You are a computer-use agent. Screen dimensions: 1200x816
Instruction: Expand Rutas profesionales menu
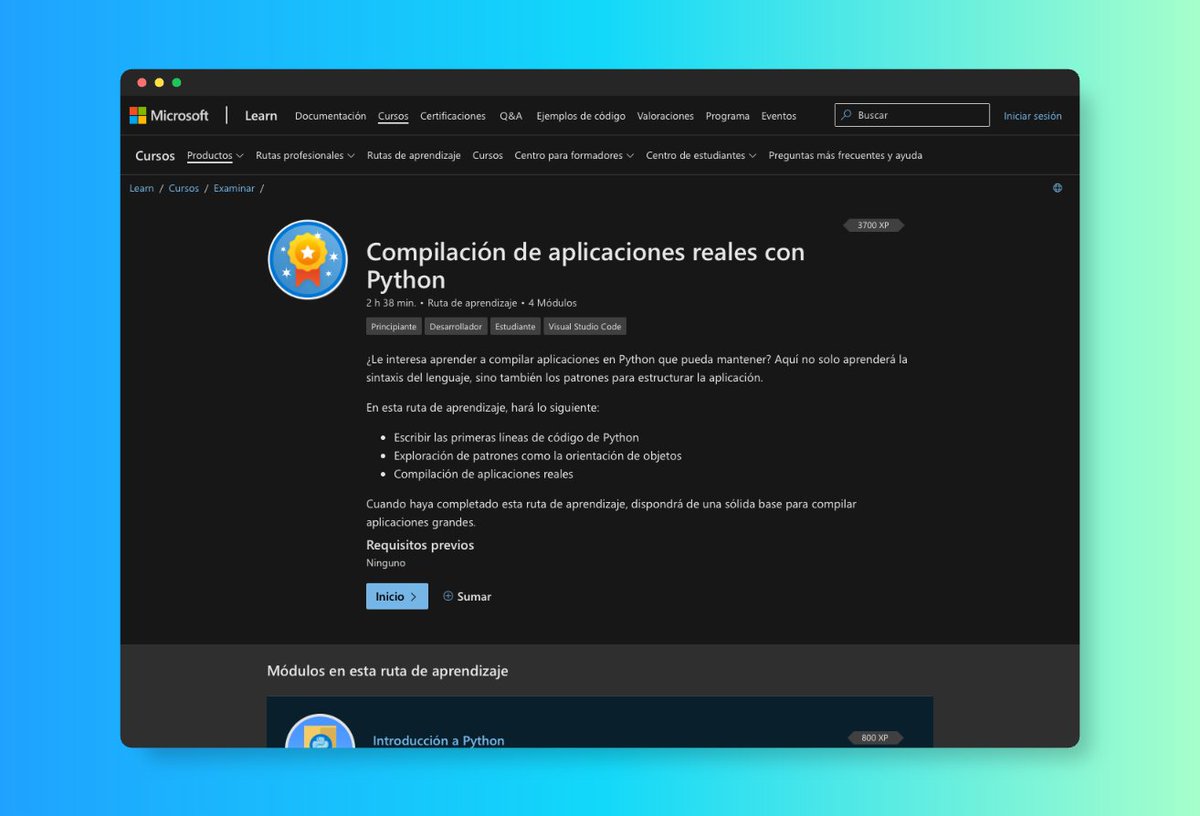tap(305, 156)
